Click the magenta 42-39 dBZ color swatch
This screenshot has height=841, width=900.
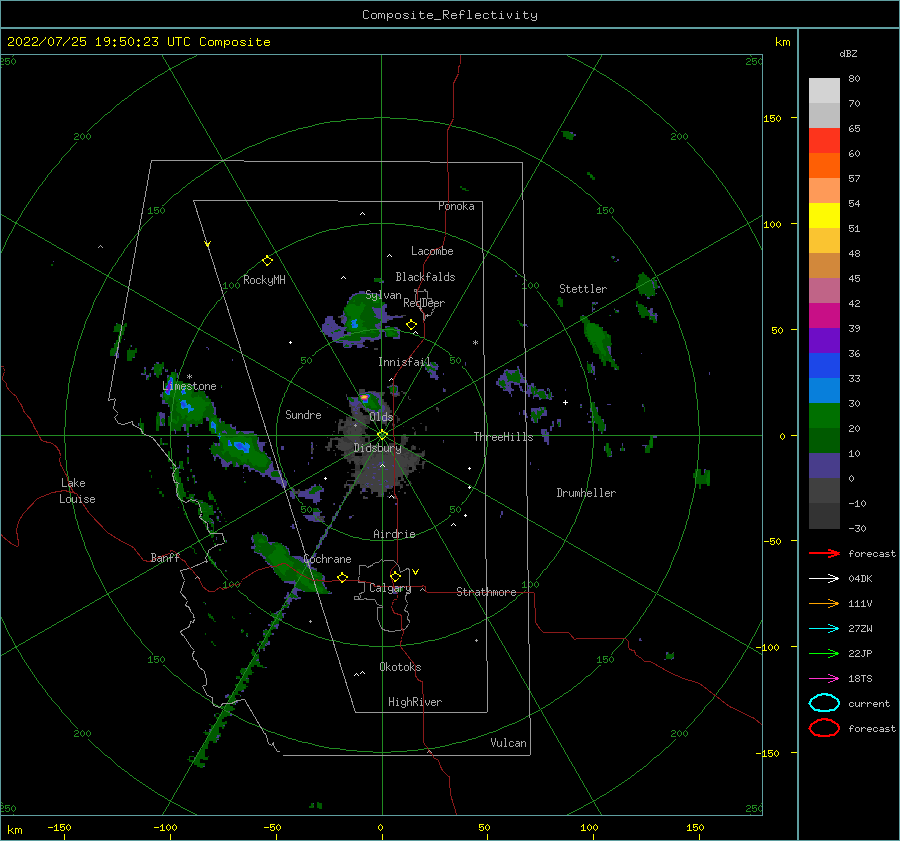pos(824,316)
